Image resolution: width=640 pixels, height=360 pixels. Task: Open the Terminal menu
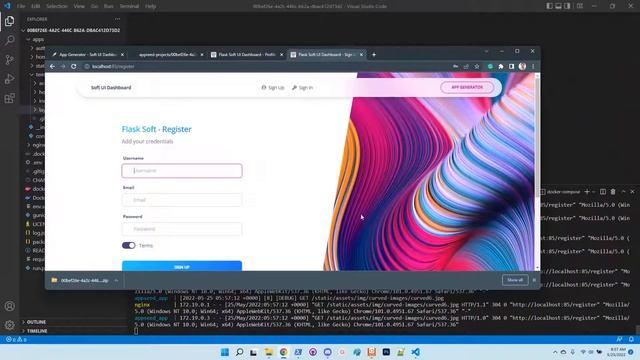(x=129, y=6)
